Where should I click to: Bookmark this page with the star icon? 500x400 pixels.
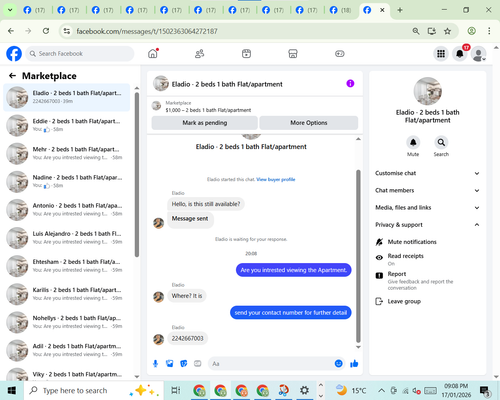coord(447,31)
